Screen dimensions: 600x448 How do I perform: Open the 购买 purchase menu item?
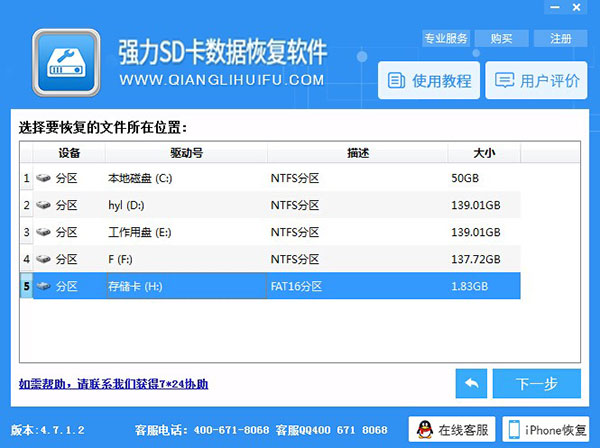click(501, 38)
